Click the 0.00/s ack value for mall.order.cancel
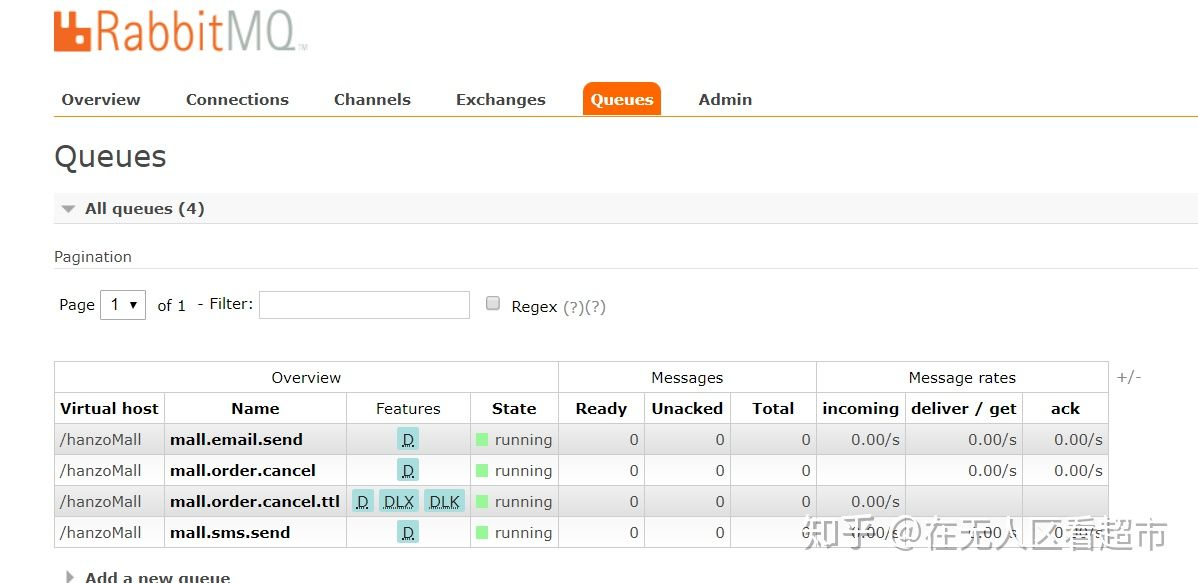This screenshot has height=583, width=1198. pos(1078,471)
